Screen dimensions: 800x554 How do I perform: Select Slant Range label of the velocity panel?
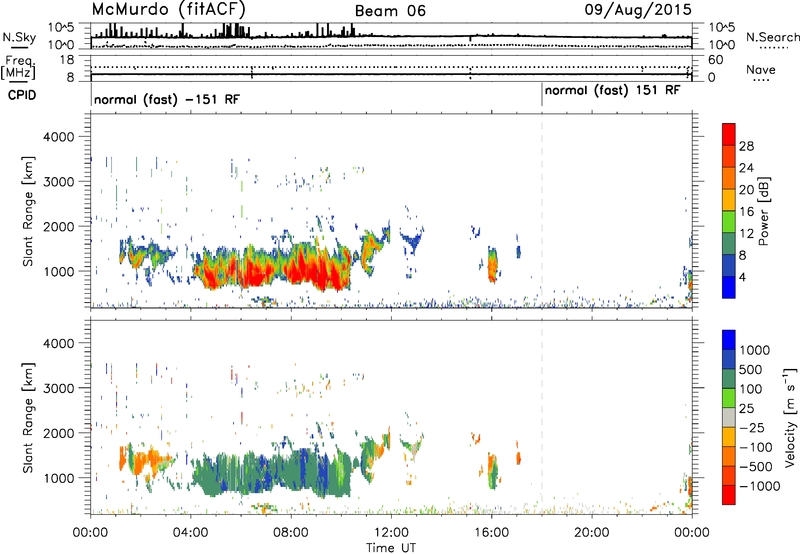[x=28, y=418]
